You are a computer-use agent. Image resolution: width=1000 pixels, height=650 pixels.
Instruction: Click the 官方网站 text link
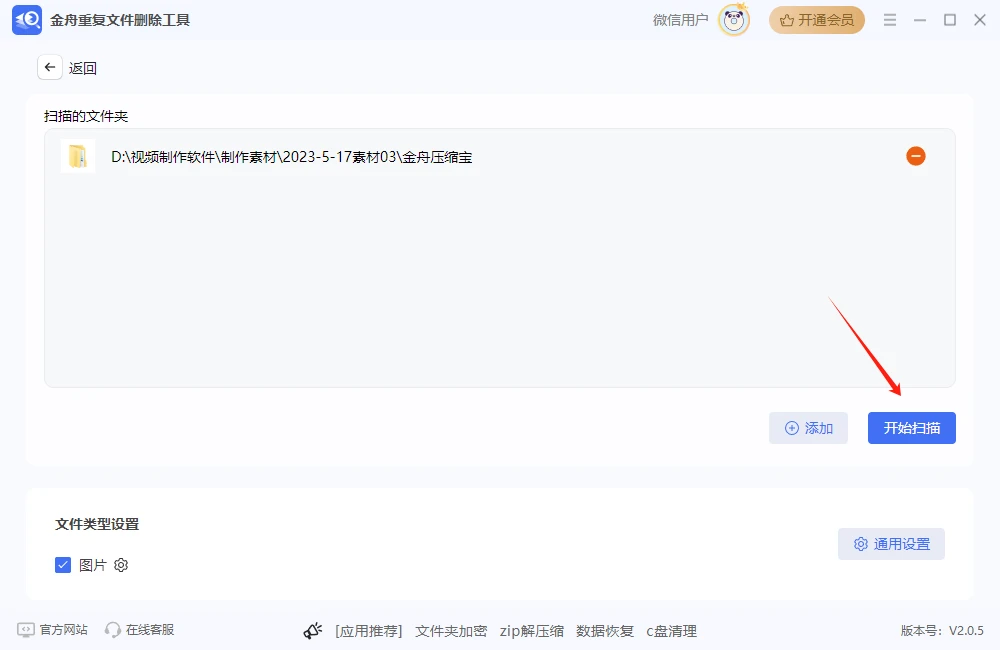[x=64, y=630]
